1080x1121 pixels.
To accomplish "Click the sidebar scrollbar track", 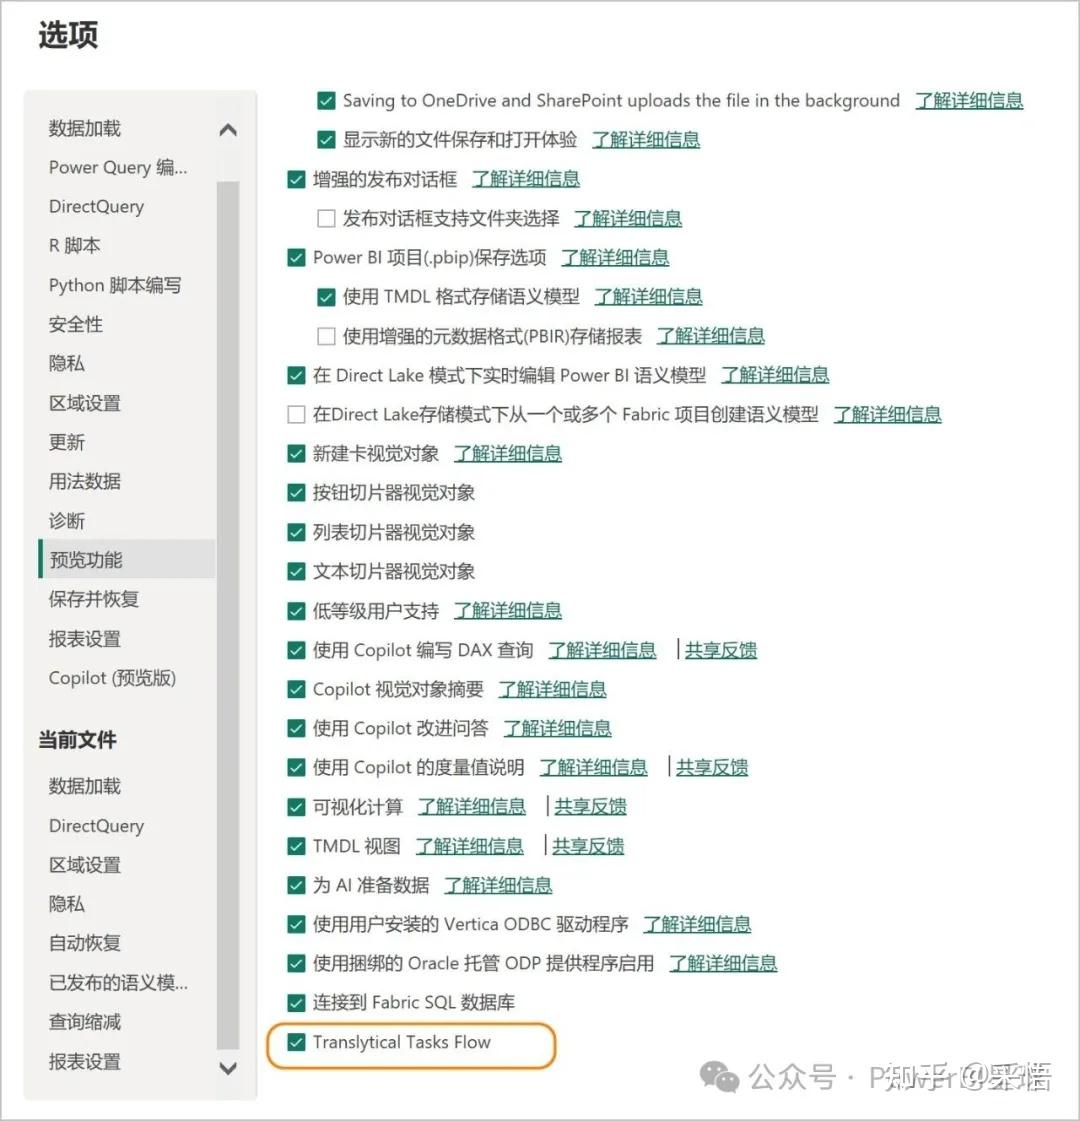I will [x=228, y=600].
